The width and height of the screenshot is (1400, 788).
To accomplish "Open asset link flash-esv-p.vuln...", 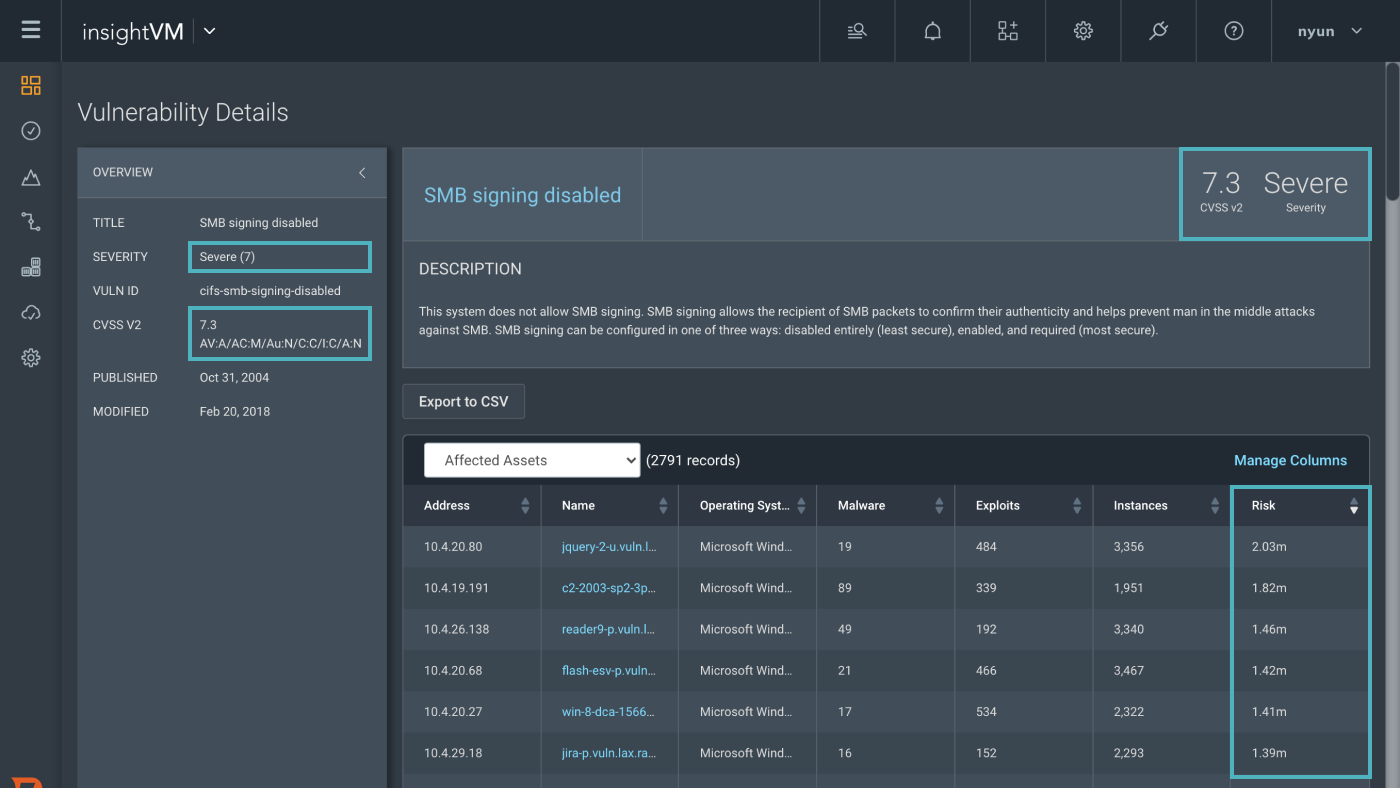I will [608, 671].
